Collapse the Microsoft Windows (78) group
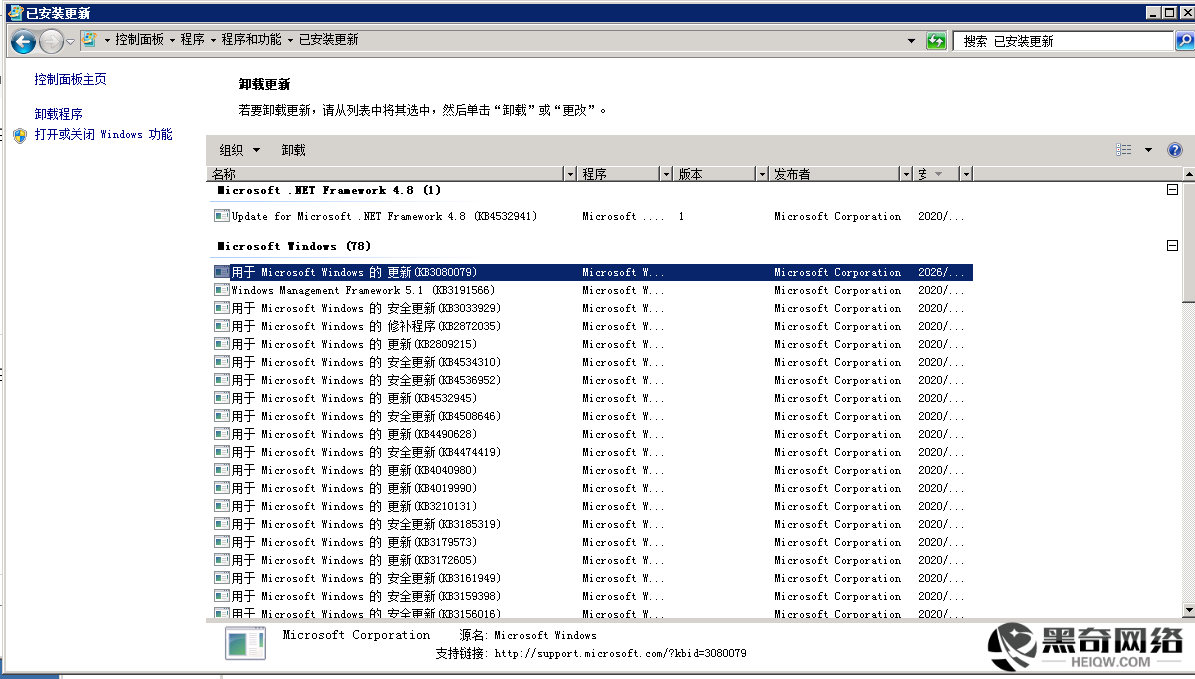 click(x=1172, y=246)
